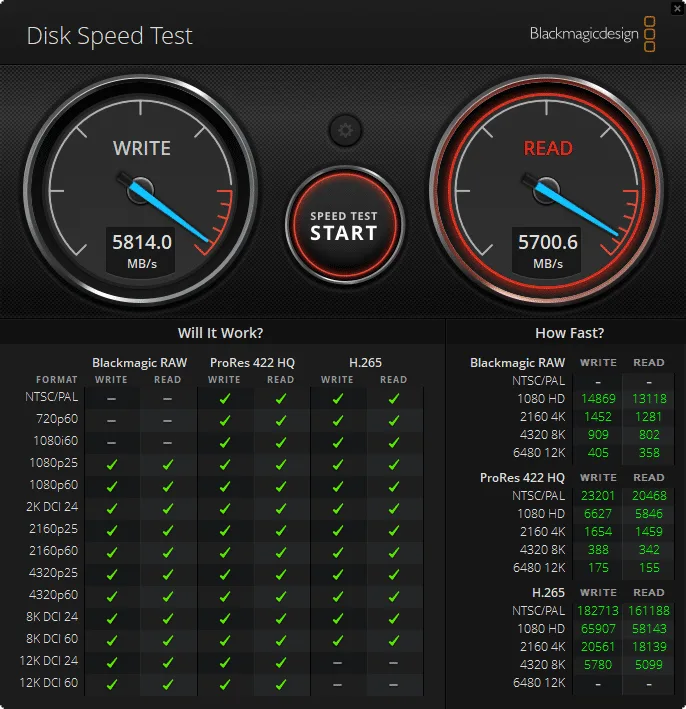Start the speed test

pos(344,225)
